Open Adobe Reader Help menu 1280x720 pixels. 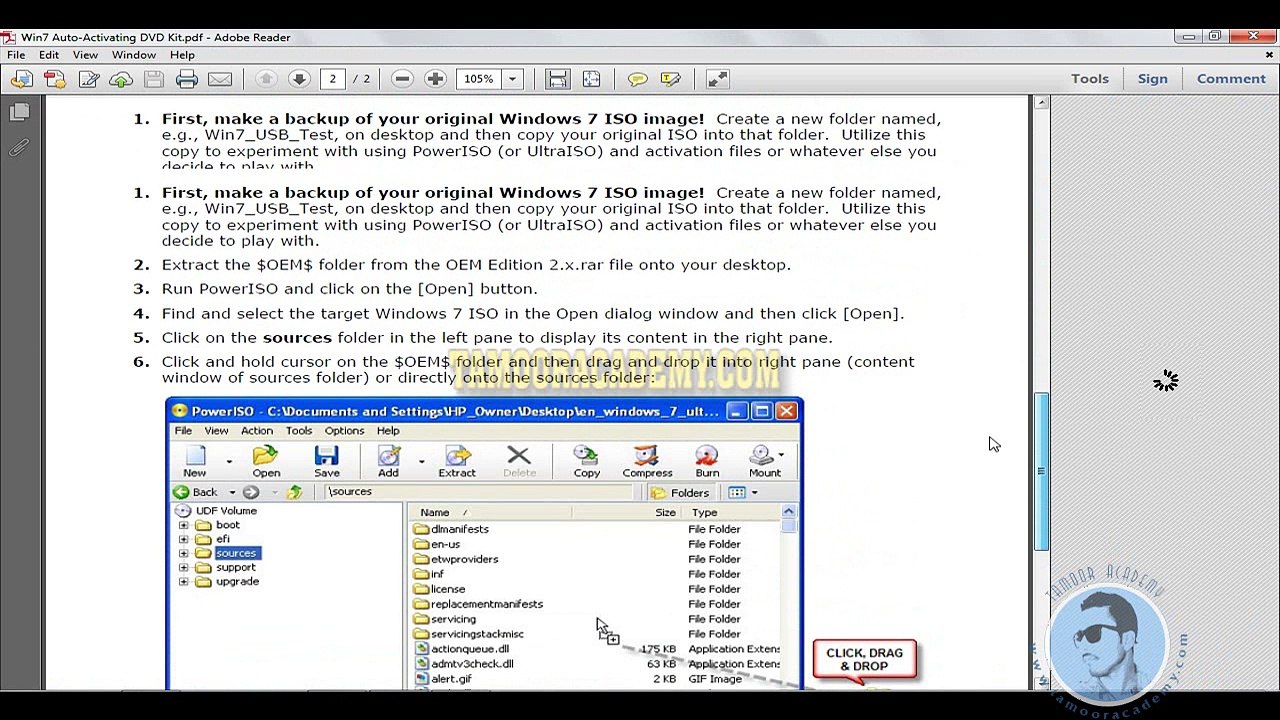click(x=182, y=55)
